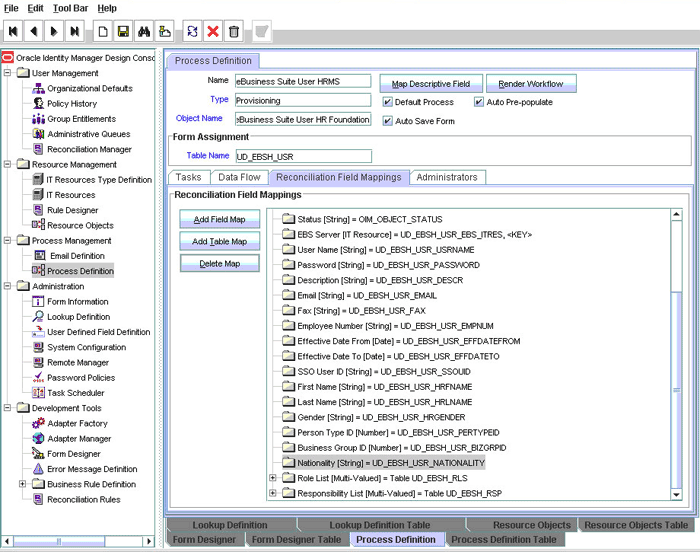The height and width of the screenshot is (552, 700).
Task: Select Reconciliation Rules tree item
Action: click(77, 499)
